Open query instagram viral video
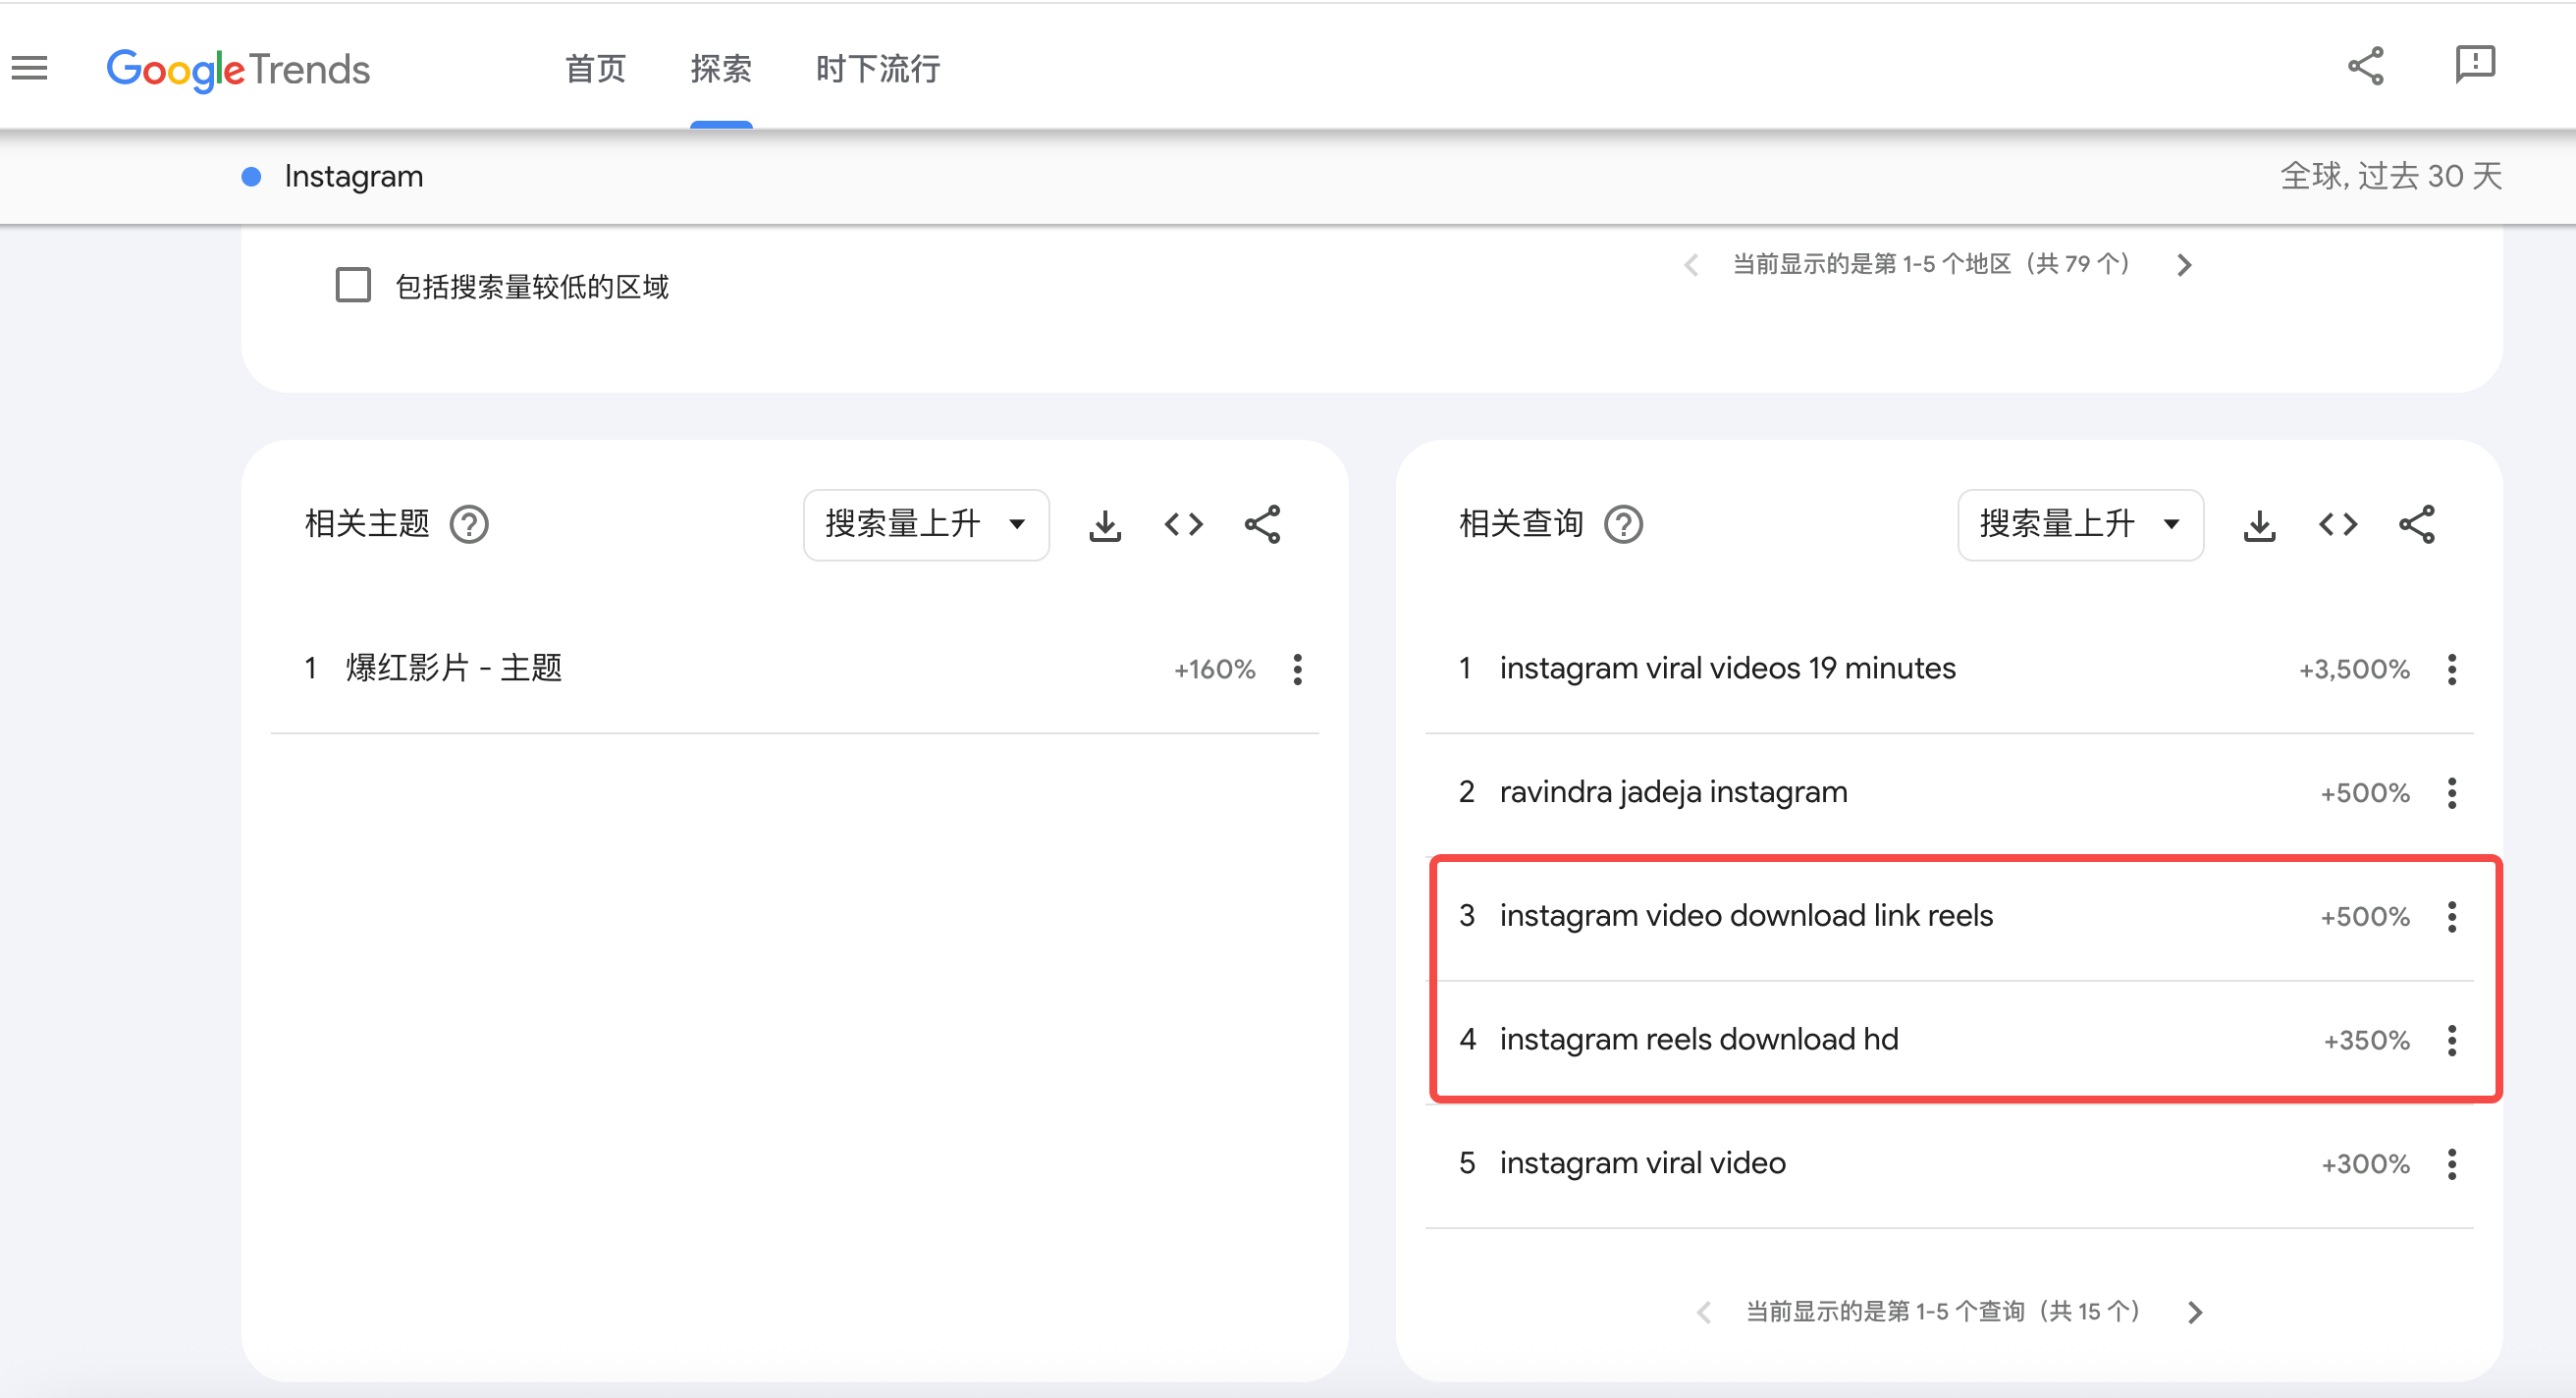 point(1642,1163)
